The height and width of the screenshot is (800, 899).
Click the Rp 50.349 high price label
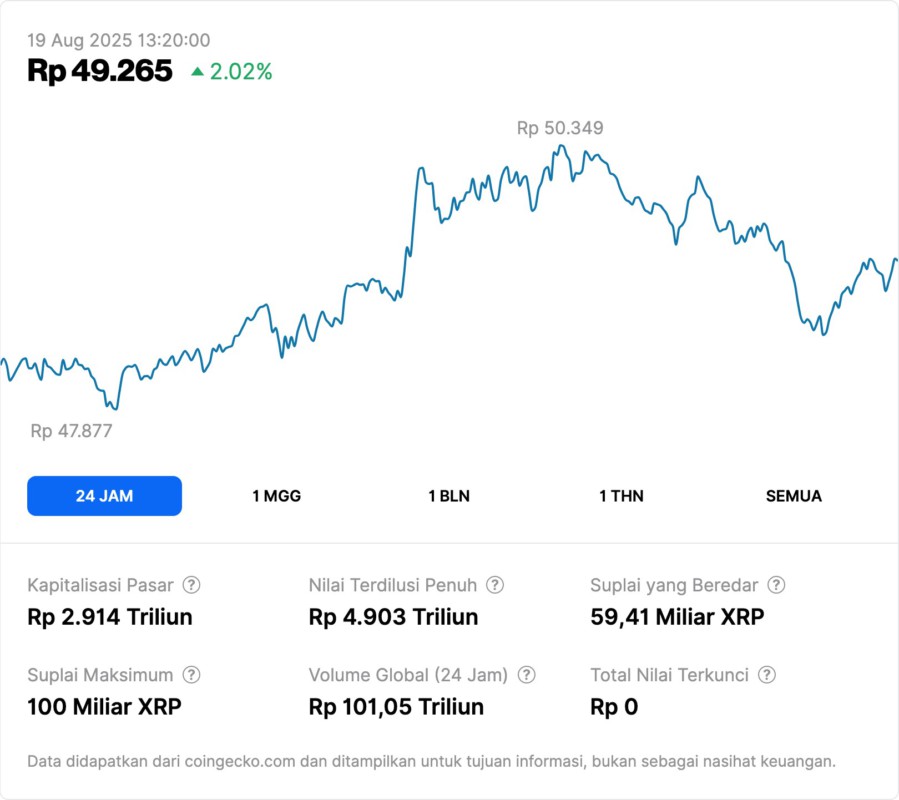[560, 128]
